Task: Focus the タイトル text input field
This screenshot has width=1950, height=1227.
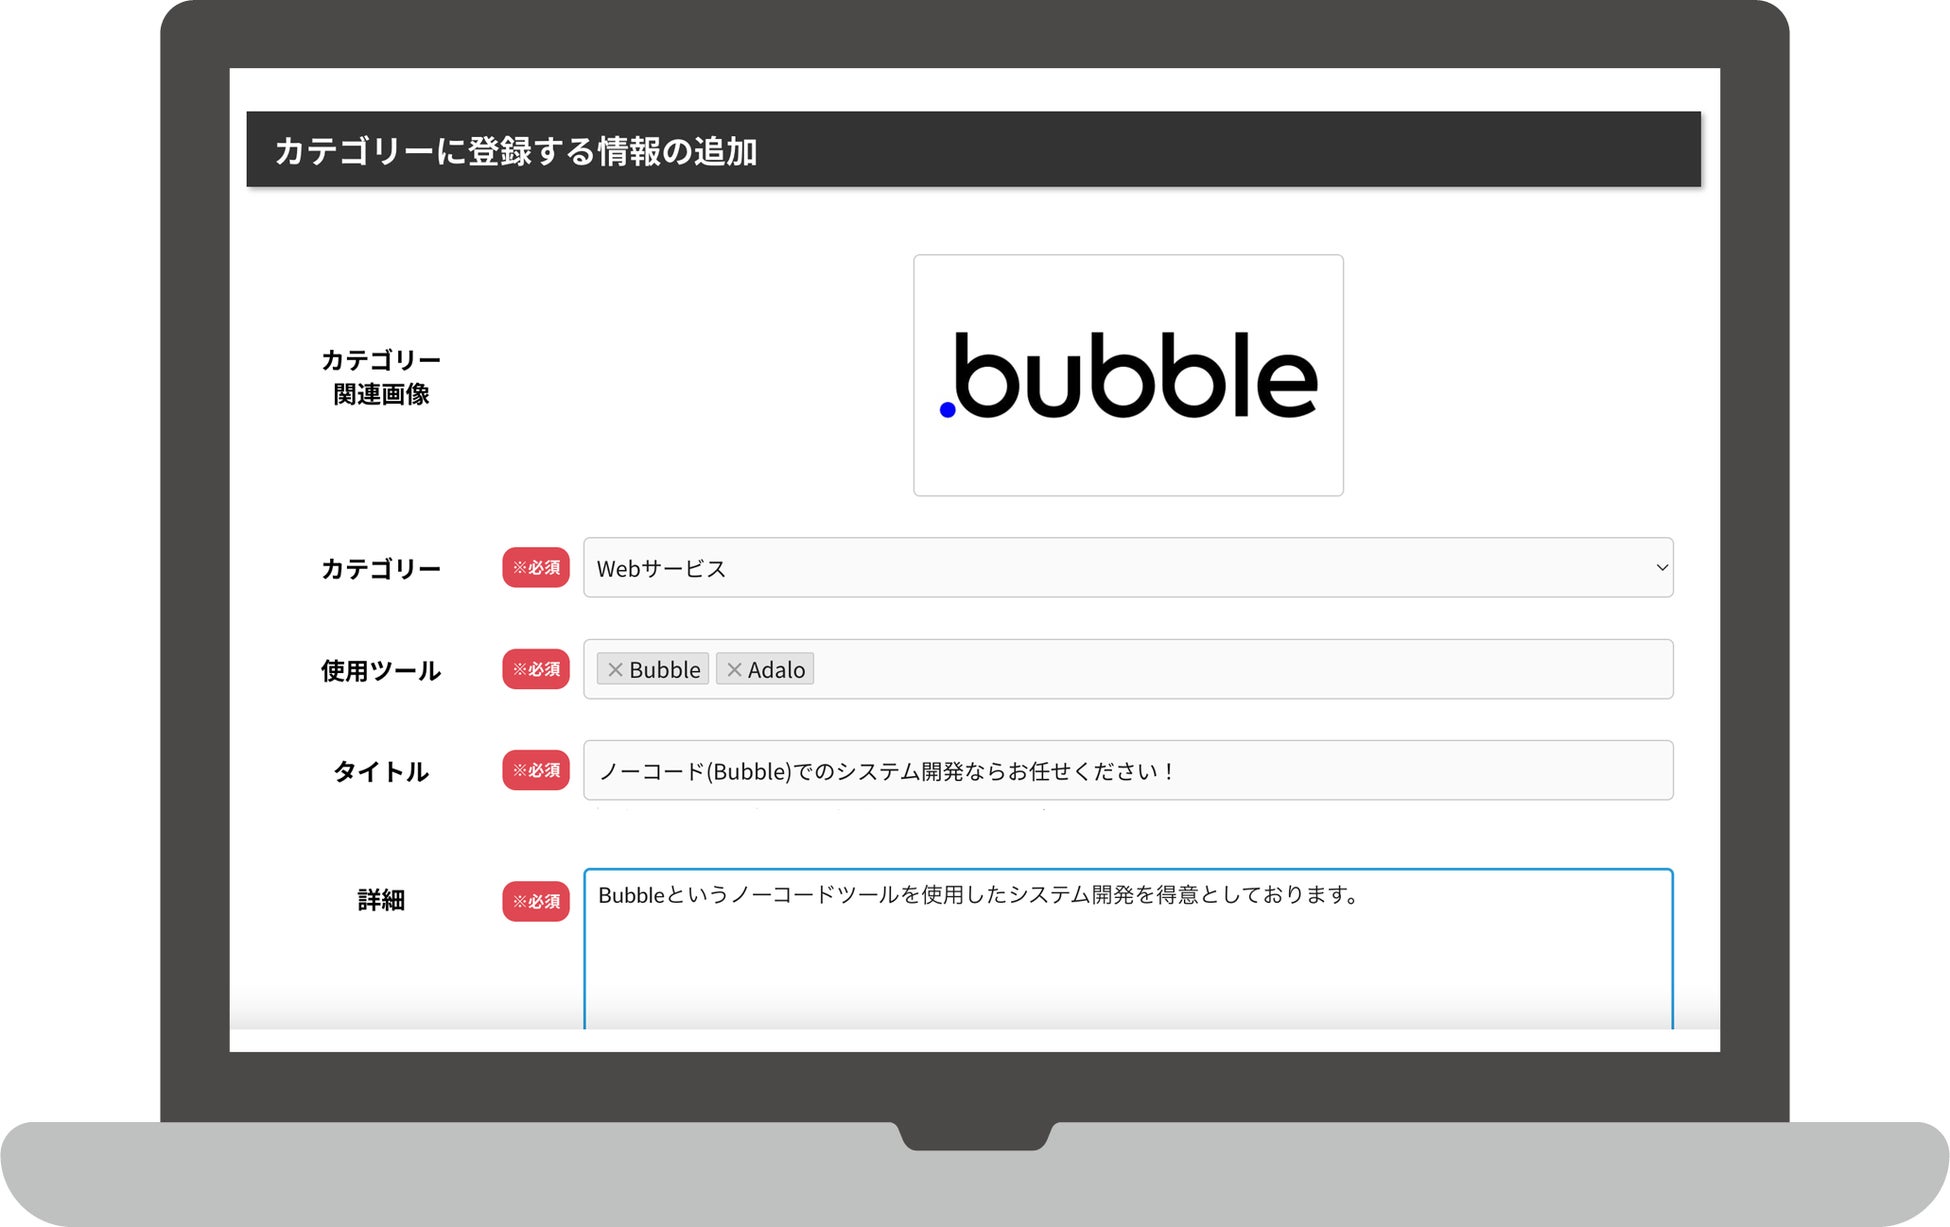Action: tap(1128, 771)
